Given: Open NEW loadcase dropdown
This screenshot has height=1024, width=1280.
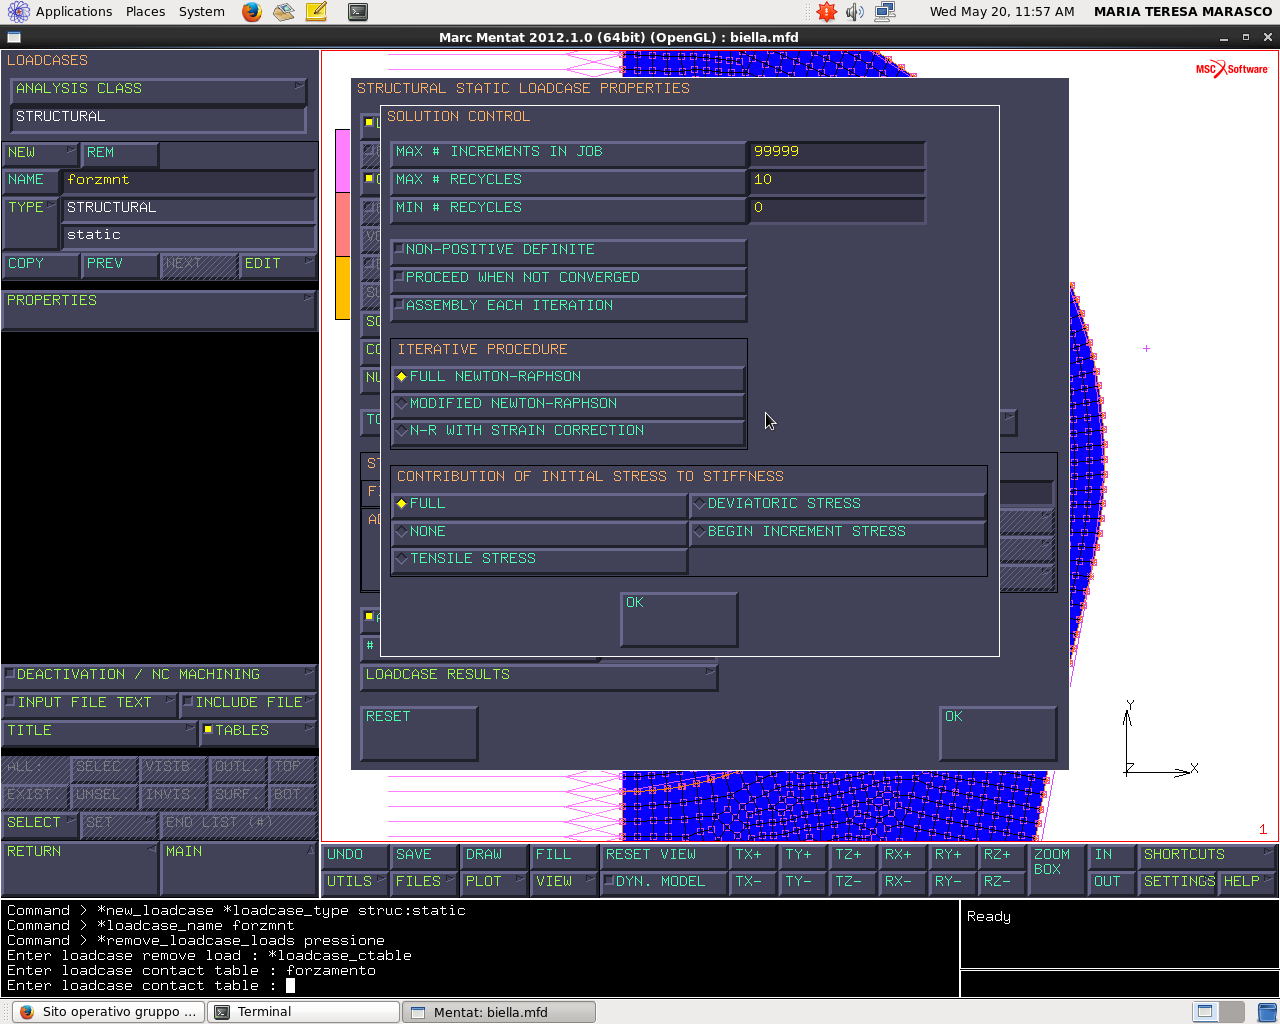Looking at the screenshot, I should click(x=40, y=153).
